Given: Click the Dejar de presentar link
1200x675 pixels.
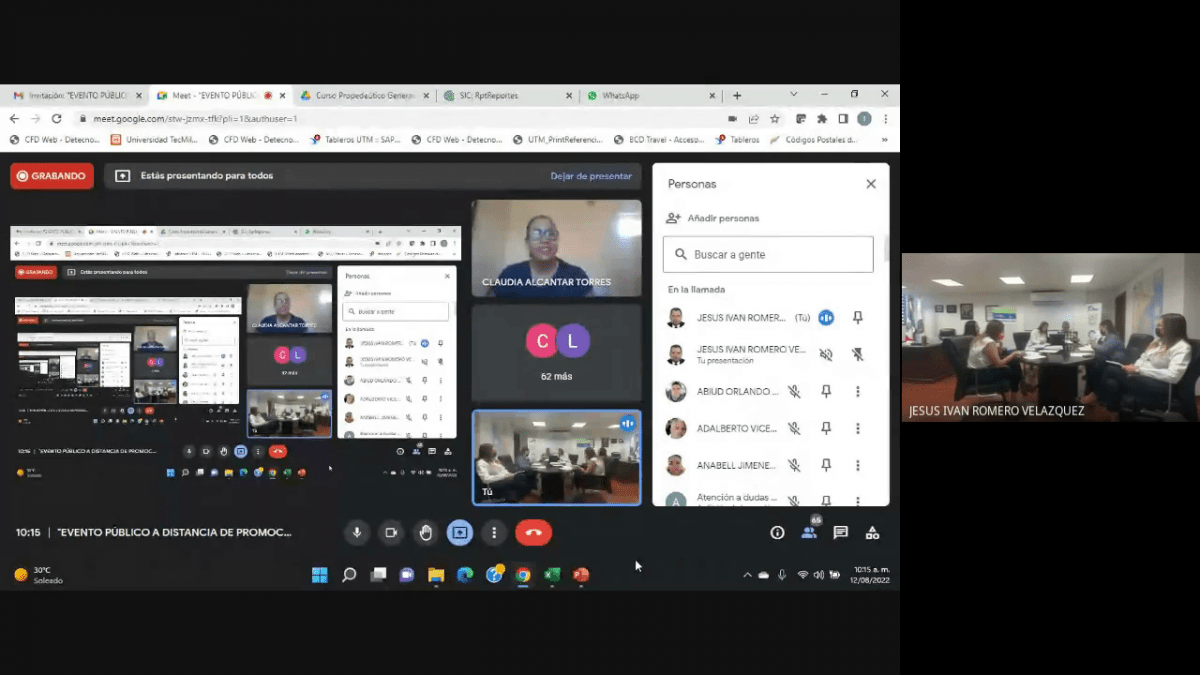Looking at the screenshot, I should coord(591,176).
